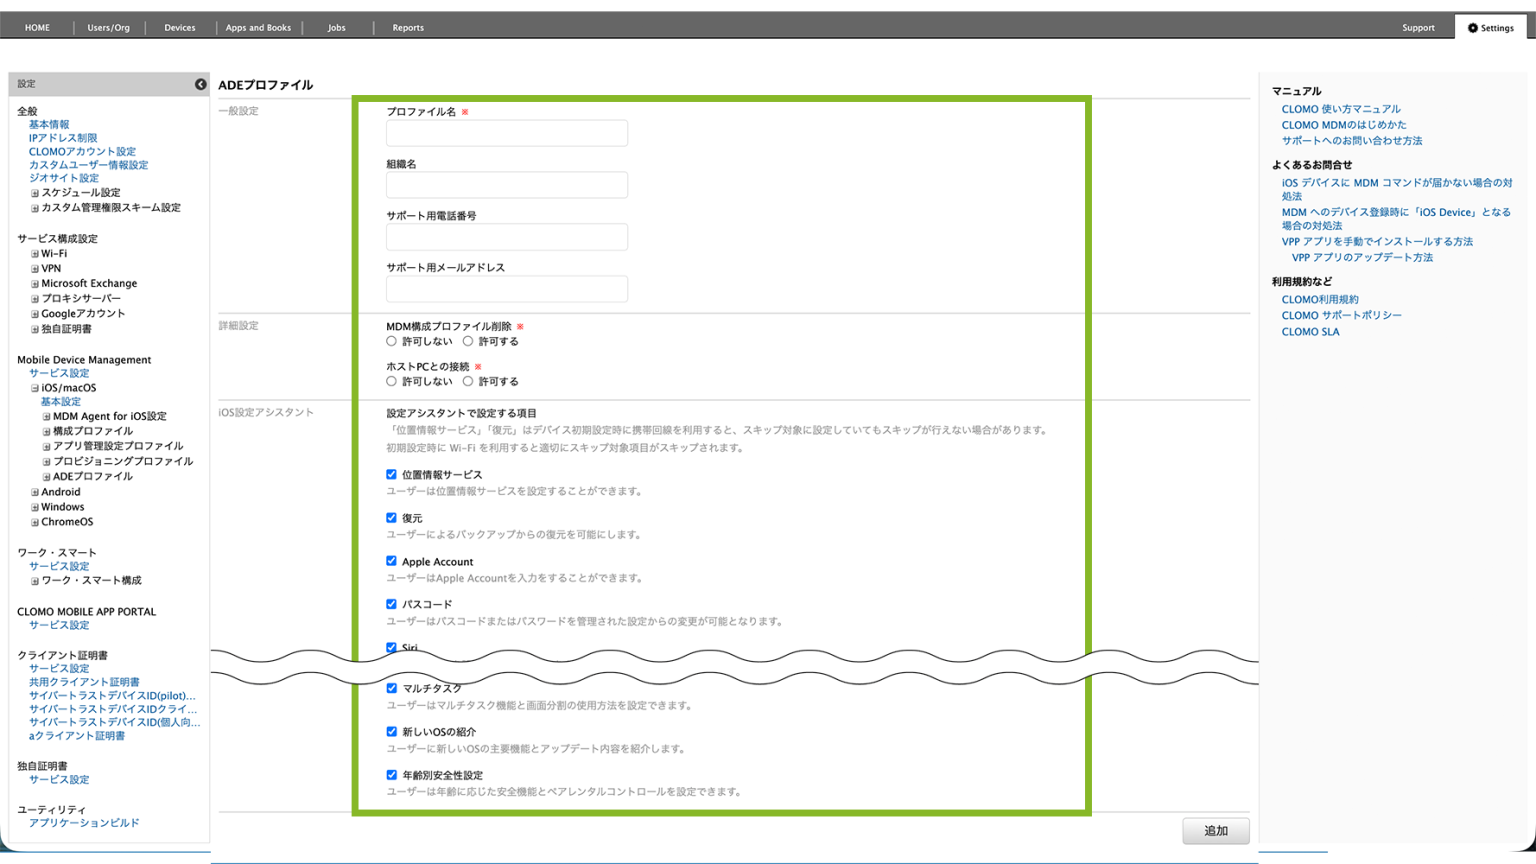This screenshot has width=1536, height=864.
Task: Click the 追加 button
Action: tap(1216, 831)
